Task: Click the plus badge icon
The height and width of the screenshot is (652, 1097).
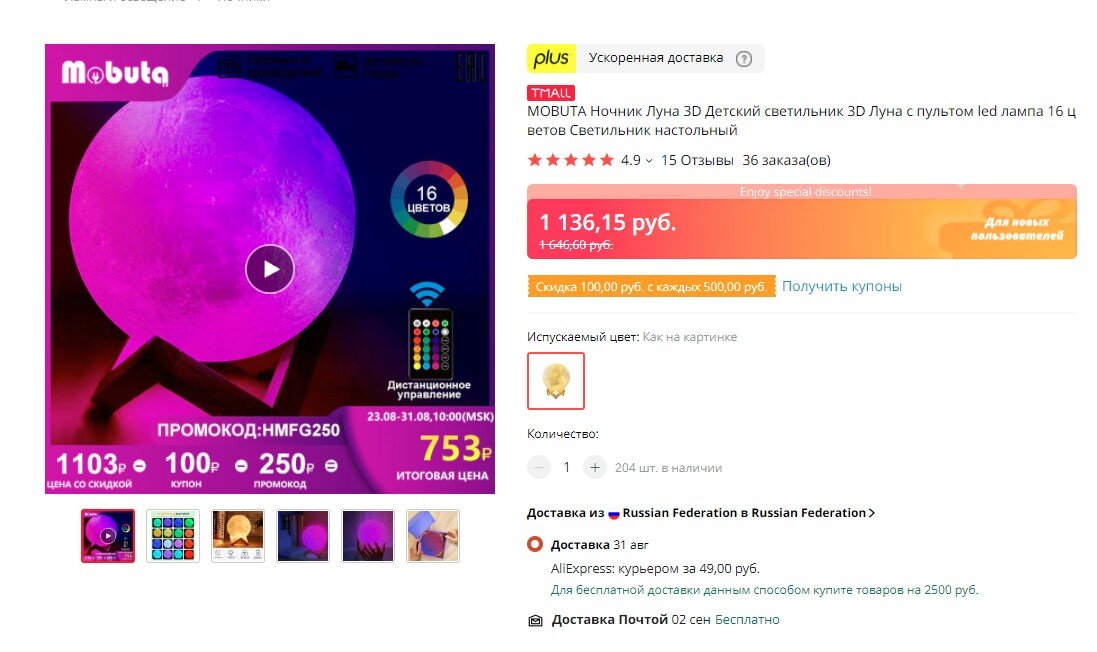Action: (x=551, y=59)
